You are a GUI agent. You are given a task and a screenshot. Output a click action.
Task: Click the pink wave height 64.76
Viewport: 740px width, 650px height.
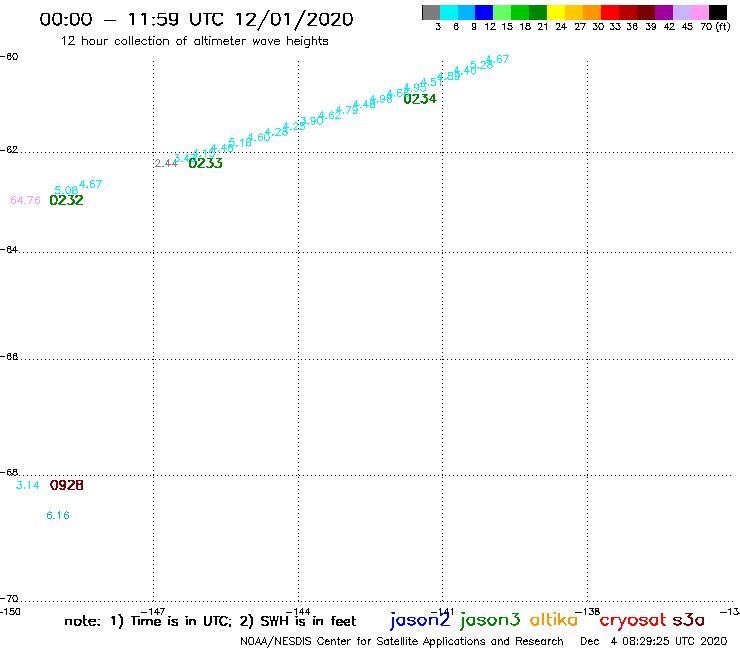pyautogui.click(x=25, y=200)
